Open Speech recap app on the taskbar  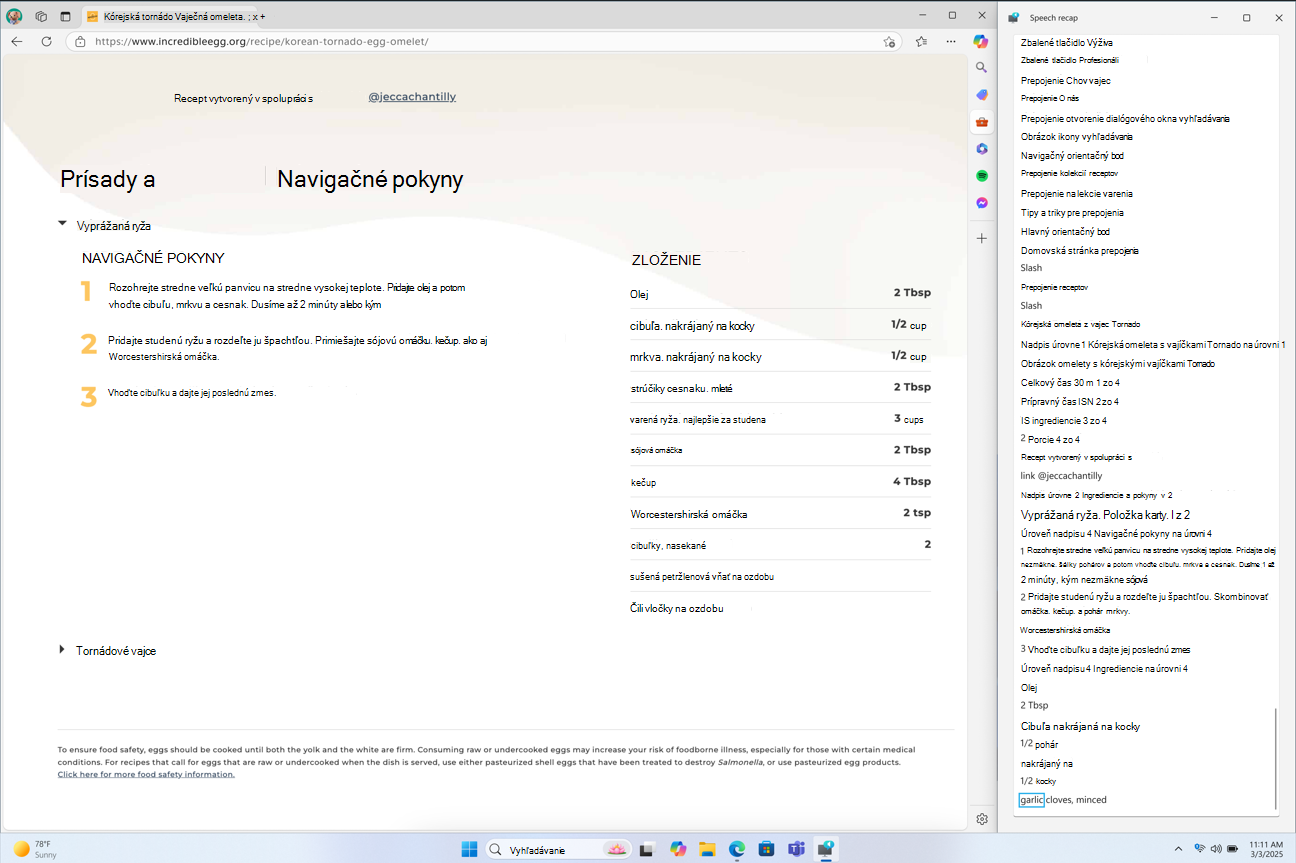(x=826, y=849)
